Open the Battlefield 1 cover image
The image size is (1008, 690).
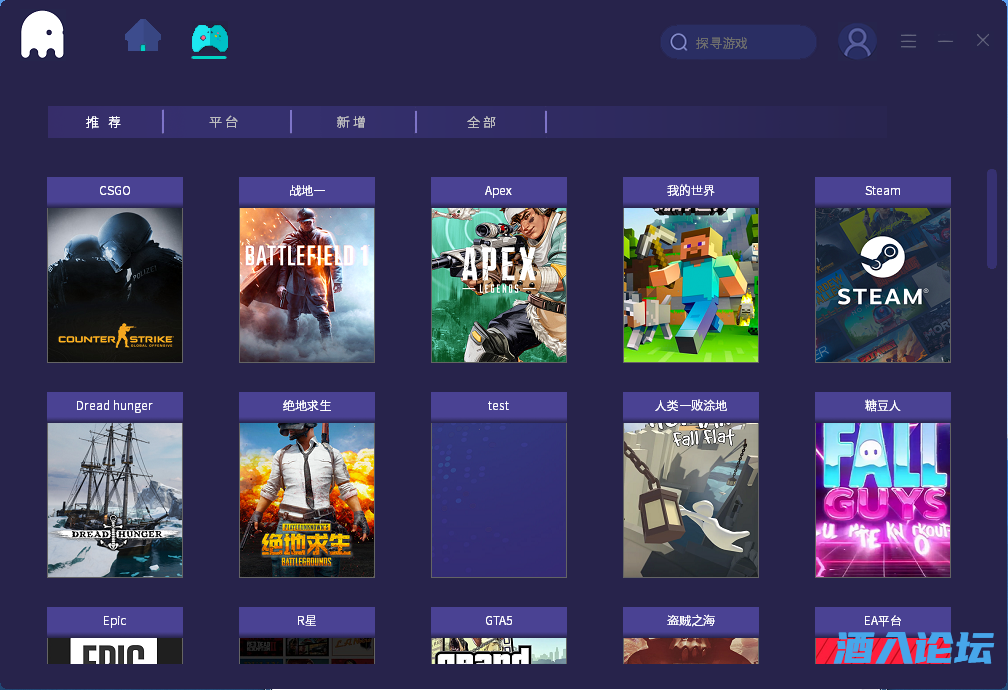pos(307,285)
